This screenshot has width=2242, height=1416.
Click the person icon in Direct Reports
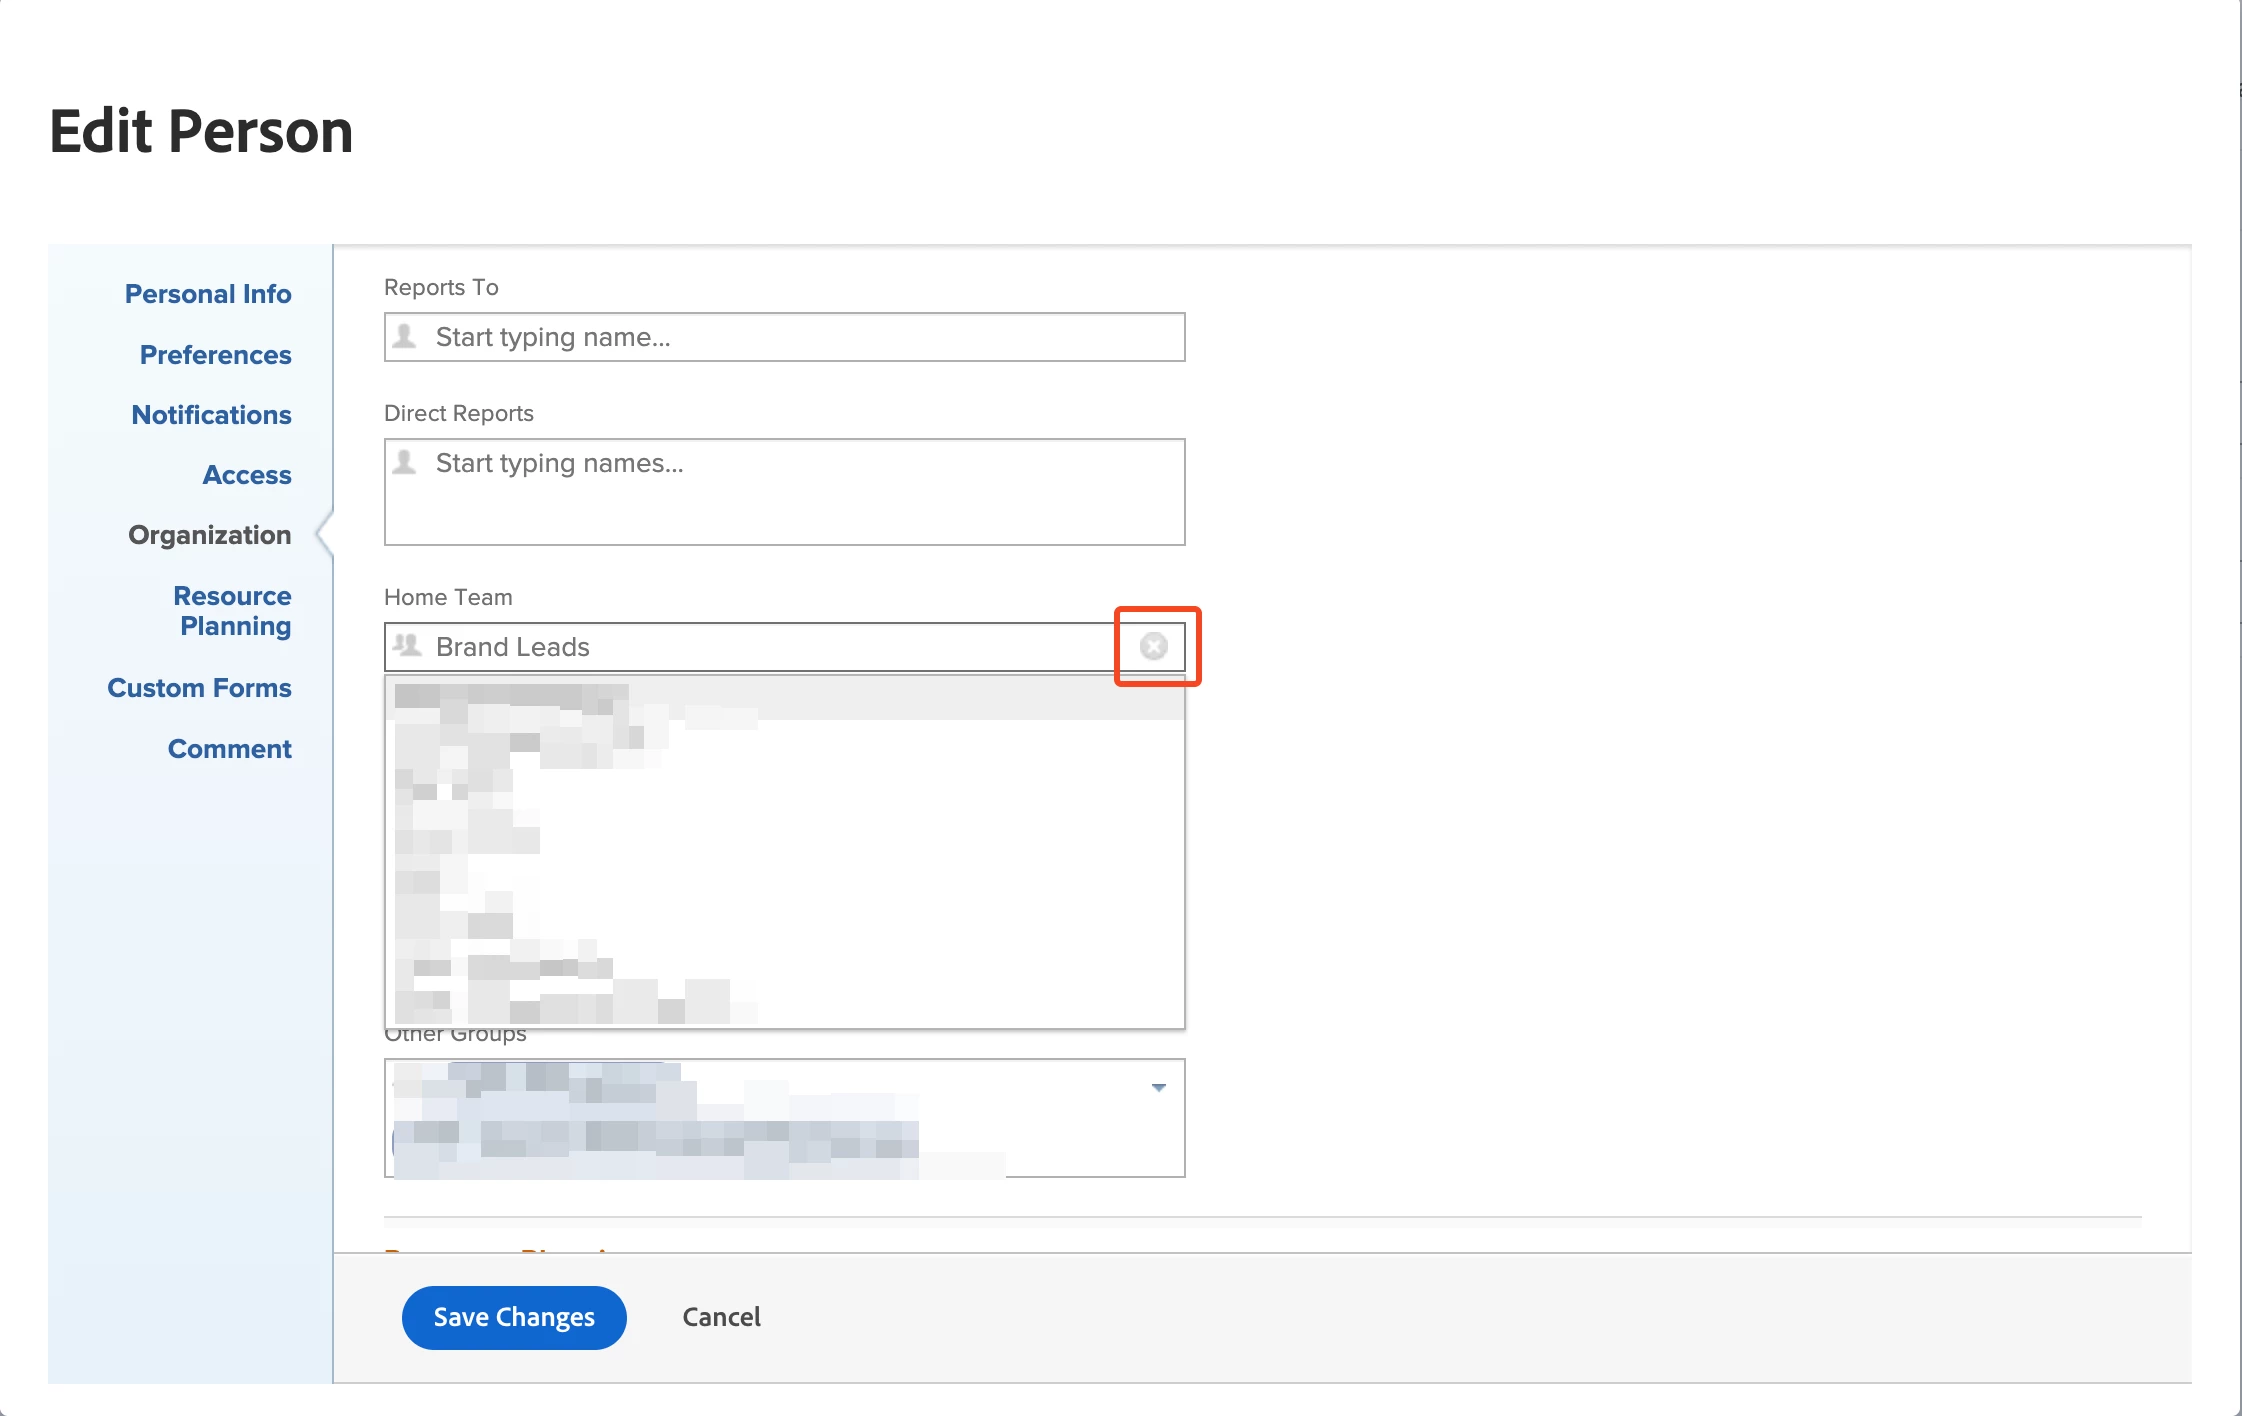[405, 462]
